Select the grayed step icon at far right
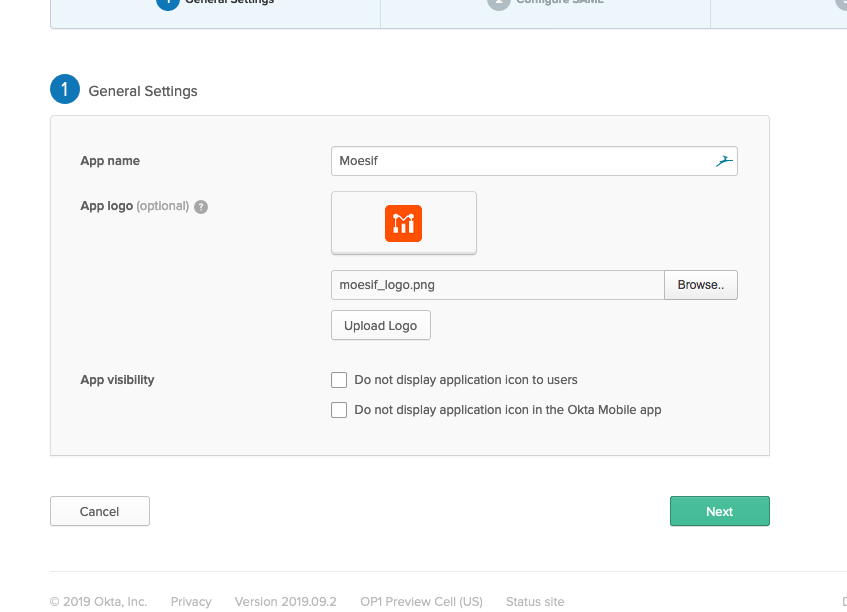Viewport: 847px width, 612px height. (x=841, y=3)
